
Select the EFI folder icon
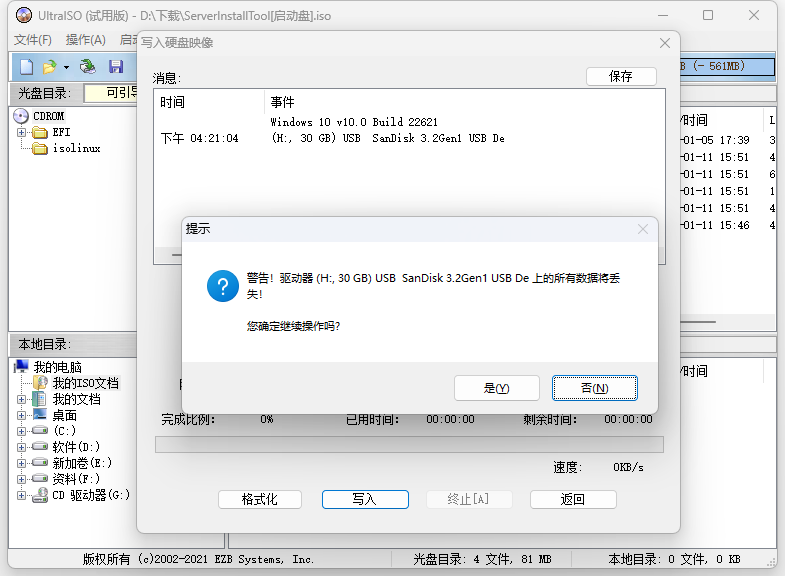coord(40,133)
